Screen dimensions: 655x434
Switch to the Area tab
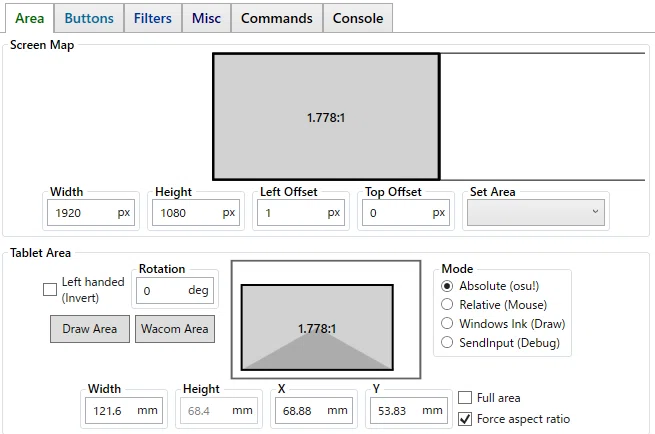[29, 18]
